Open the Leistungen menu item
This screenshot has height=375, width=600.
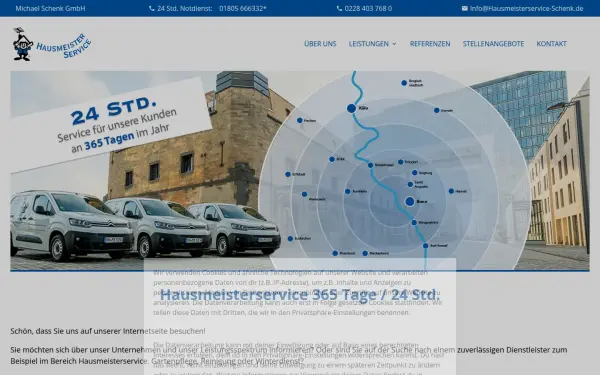point(368,44)
